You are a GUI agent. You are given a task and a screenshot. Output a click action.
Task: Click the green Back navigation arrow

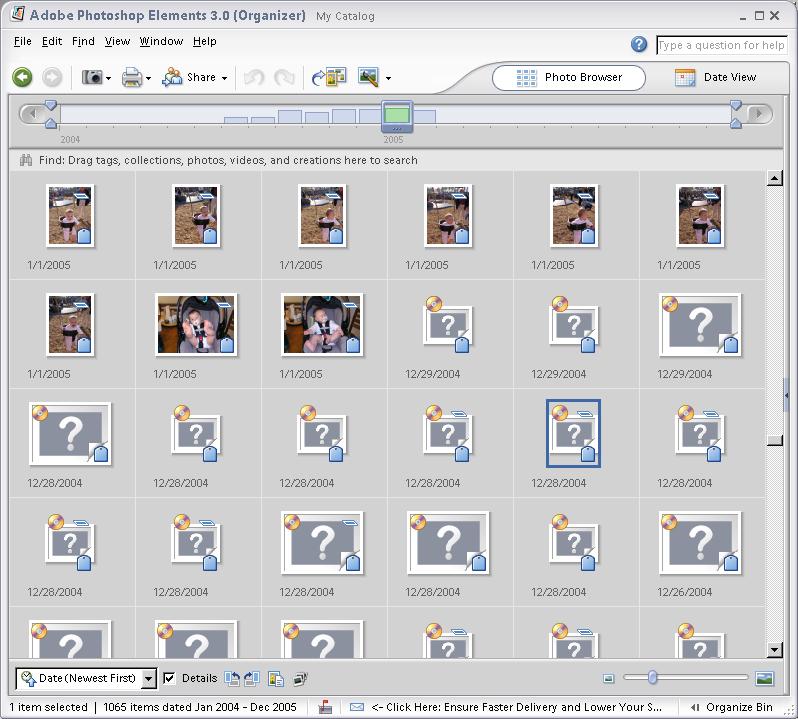(x=22, y=77)
